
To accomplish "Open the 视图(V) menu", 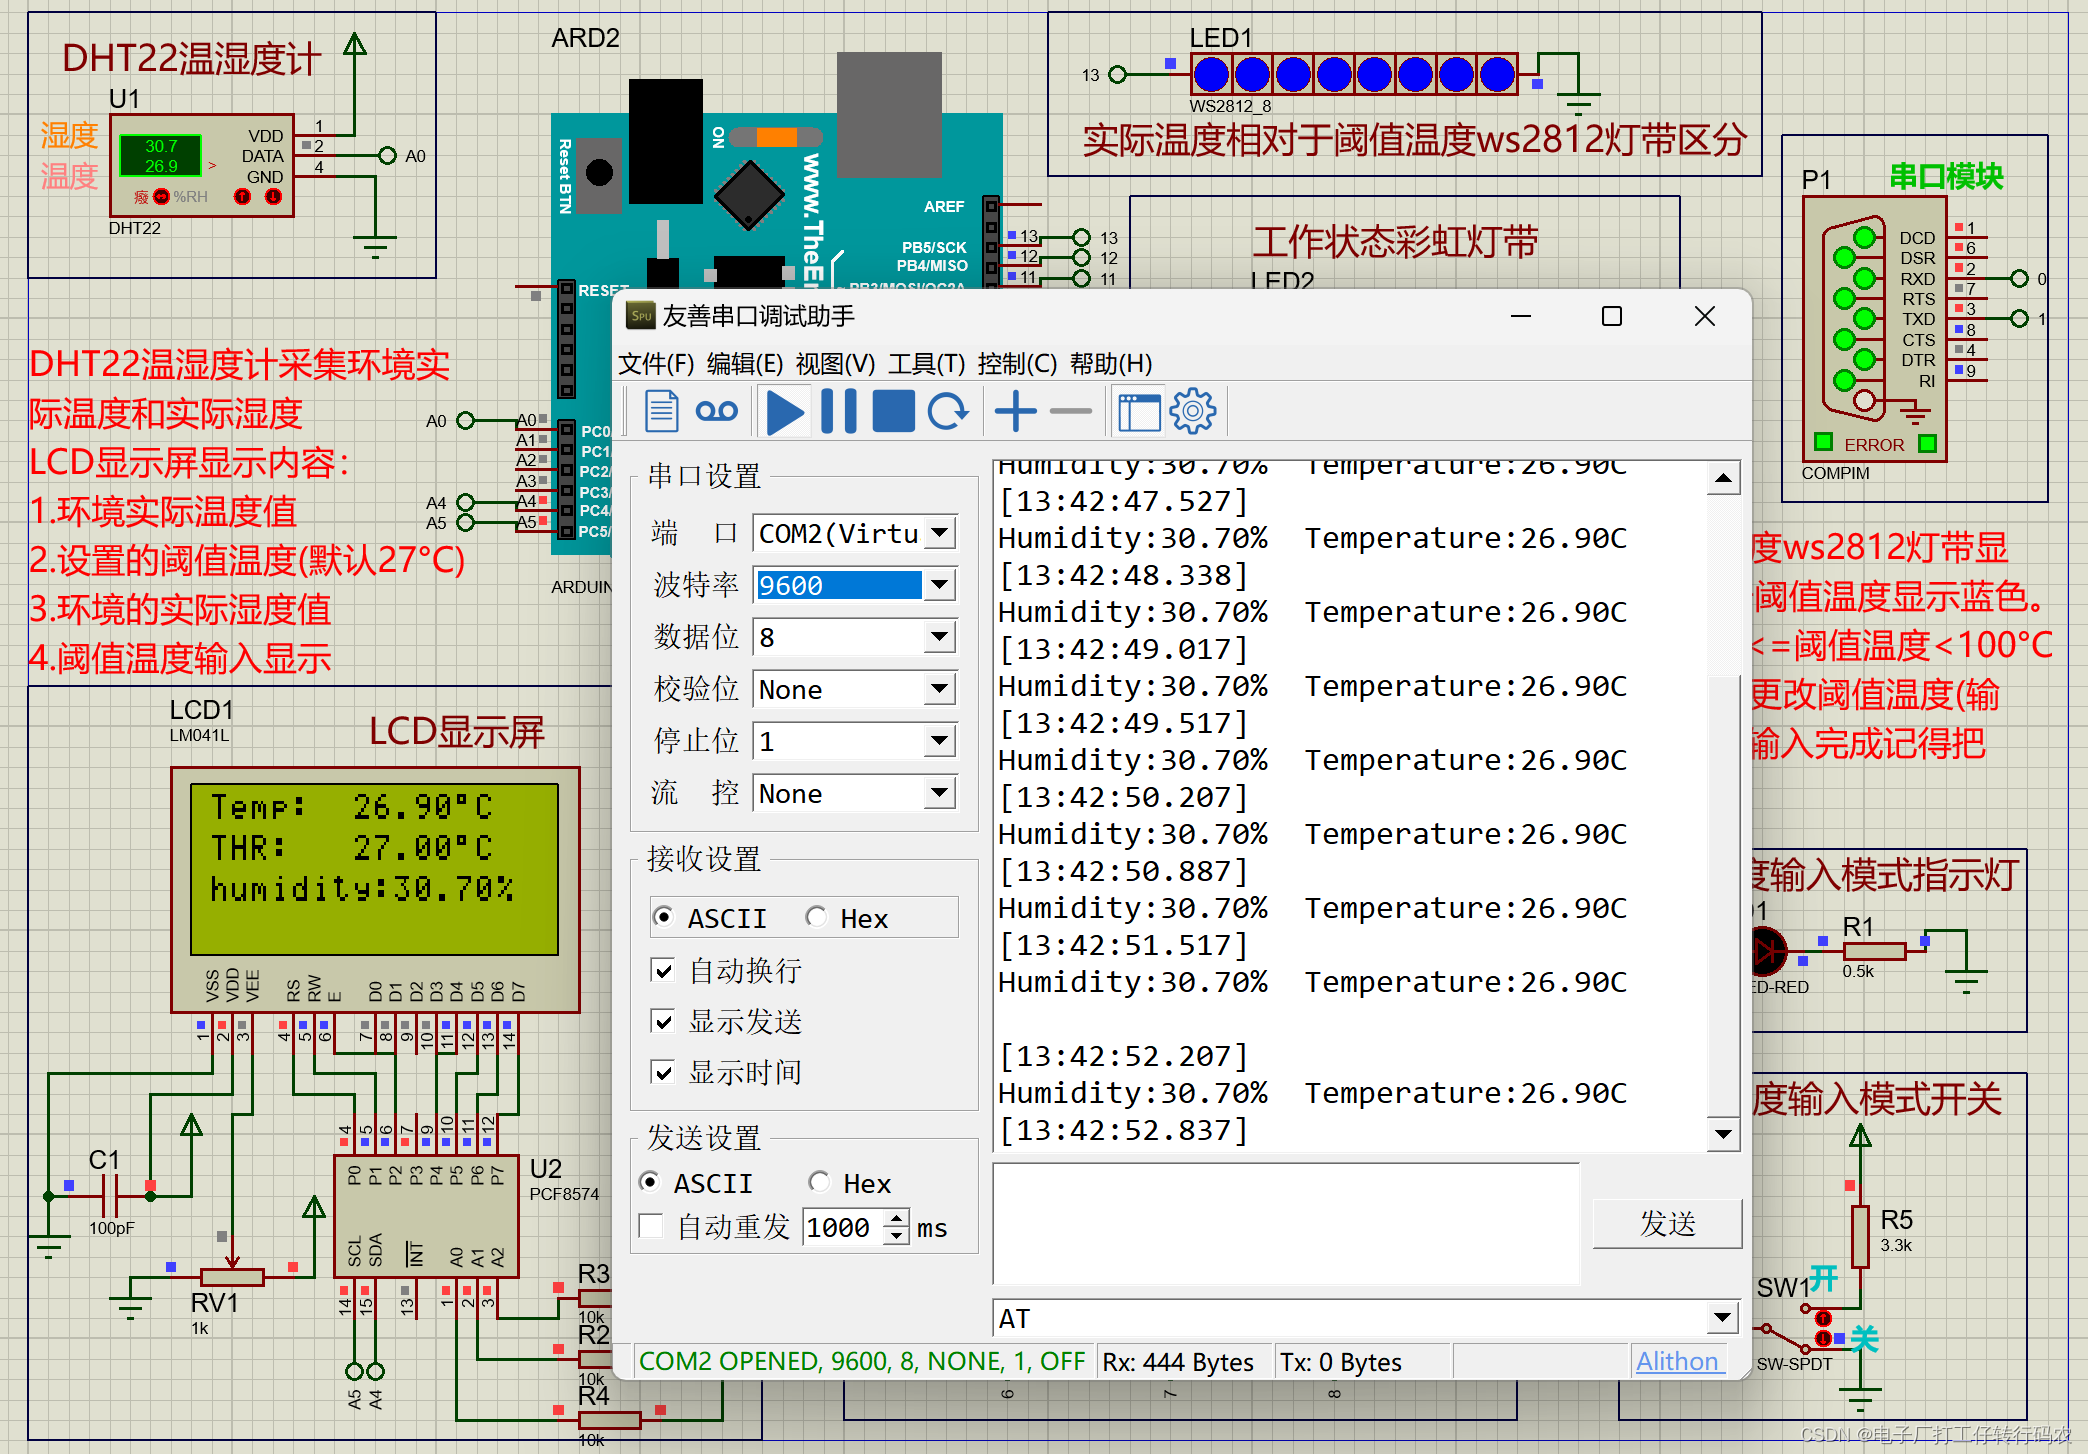I will click(835, 363).
